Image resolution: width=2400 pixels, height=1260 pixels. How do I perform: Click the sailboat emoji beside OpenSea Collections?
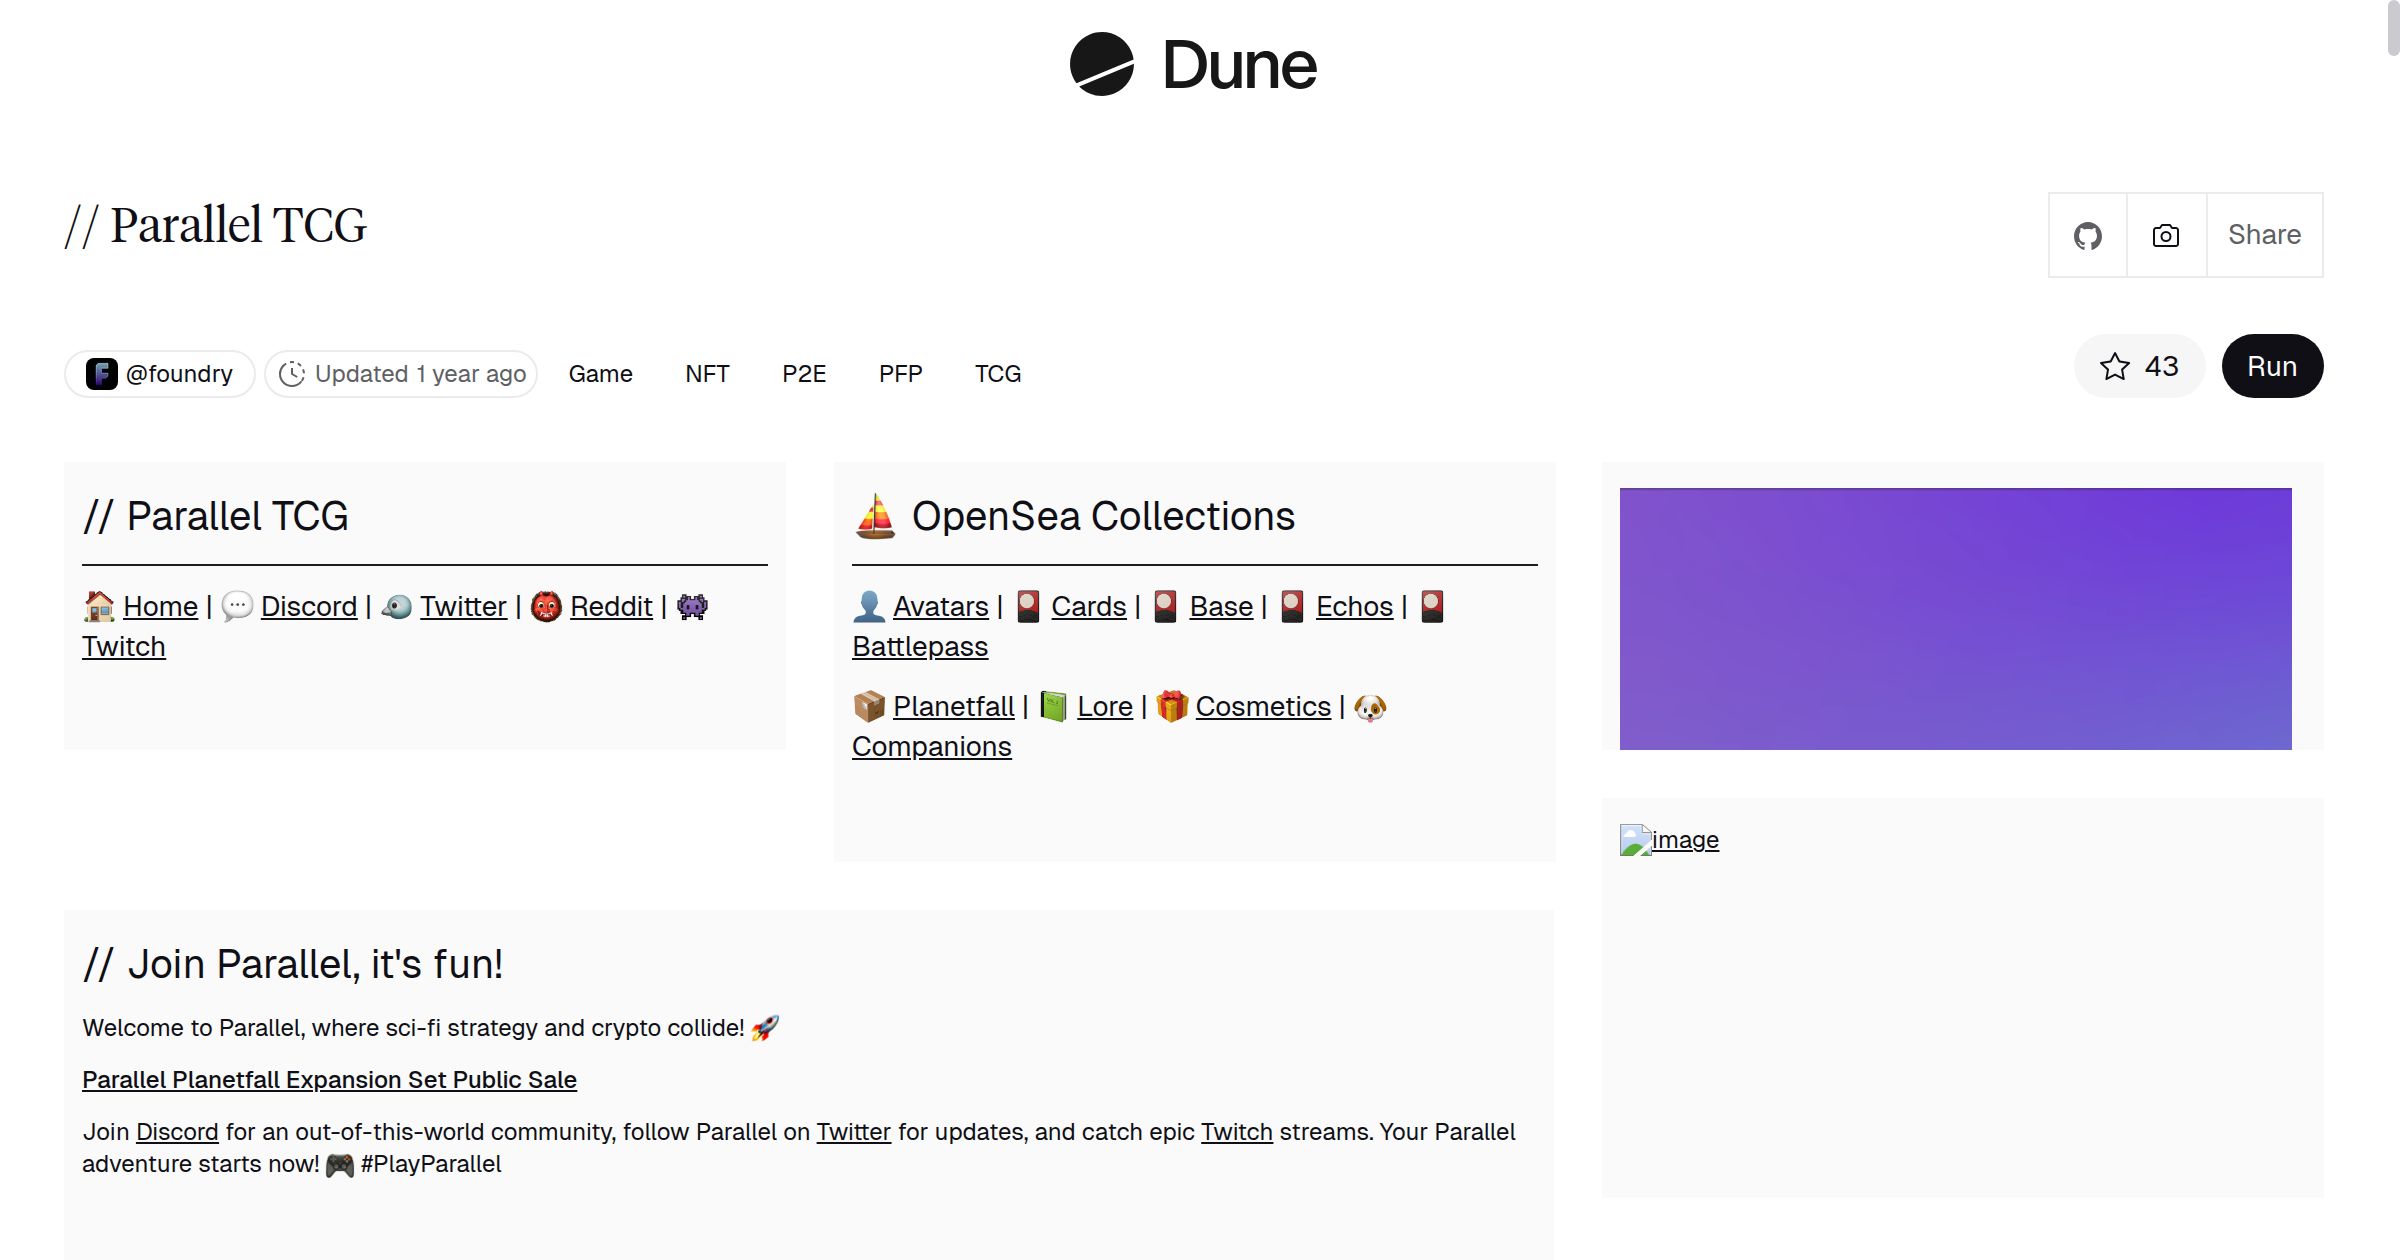[875, 517]
